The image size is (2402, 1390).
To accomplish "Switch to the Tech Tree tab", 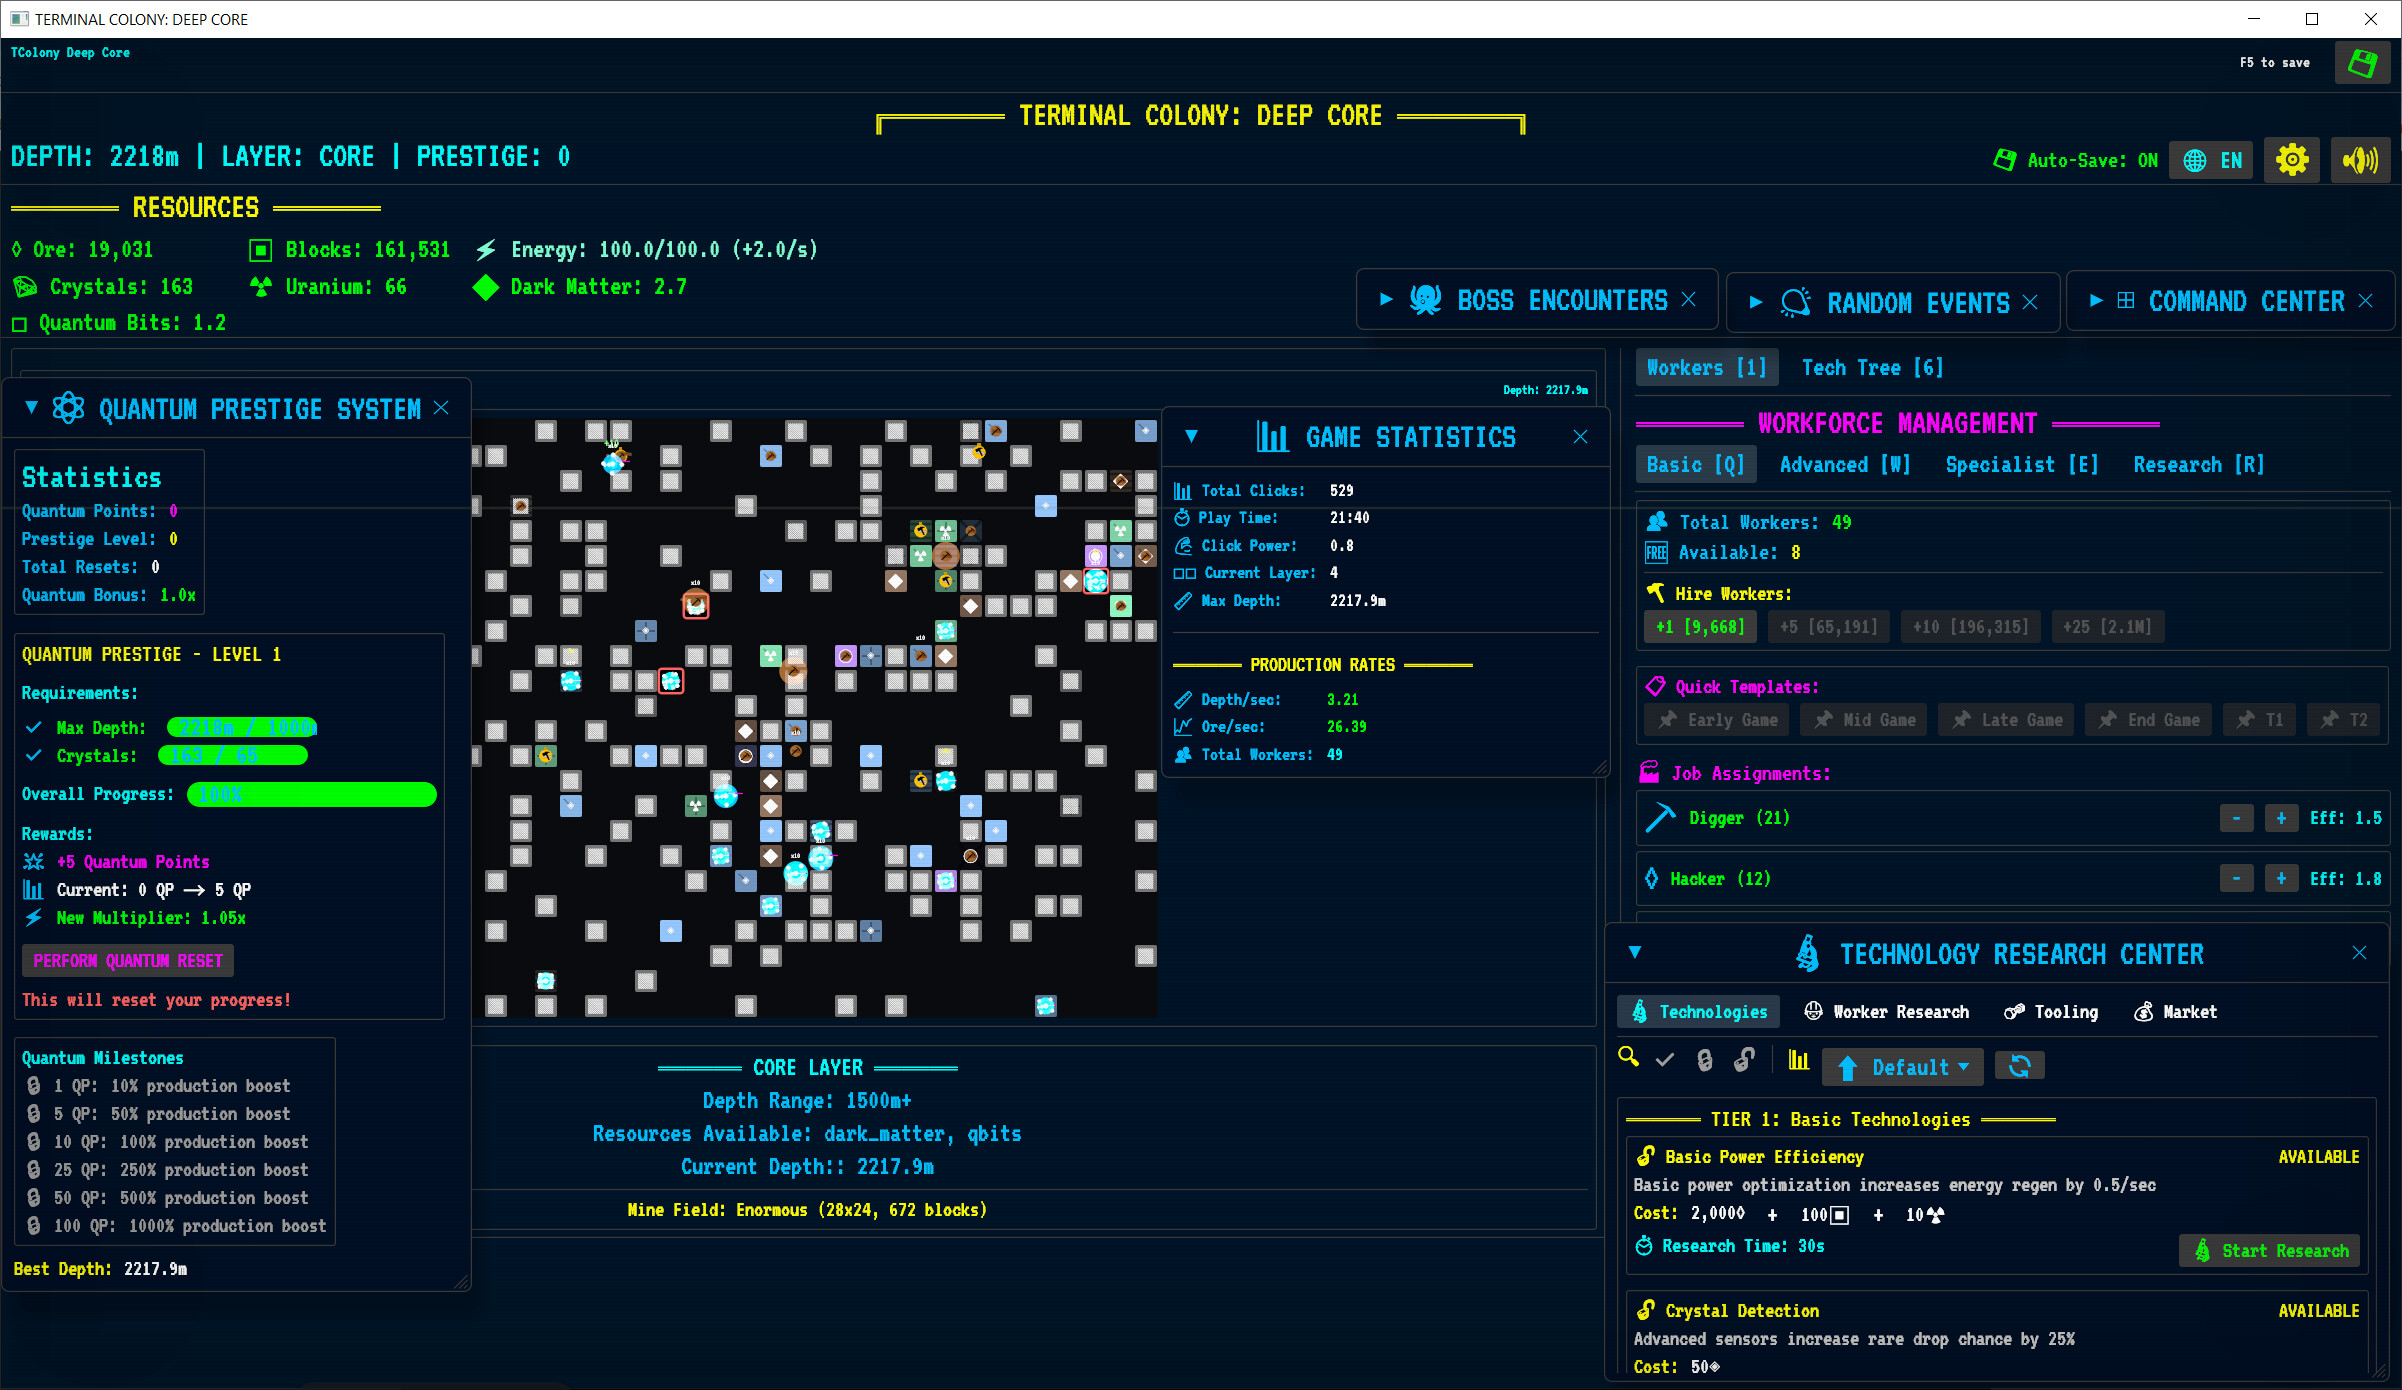I will pyautogui.click(x=1871, y=367).
